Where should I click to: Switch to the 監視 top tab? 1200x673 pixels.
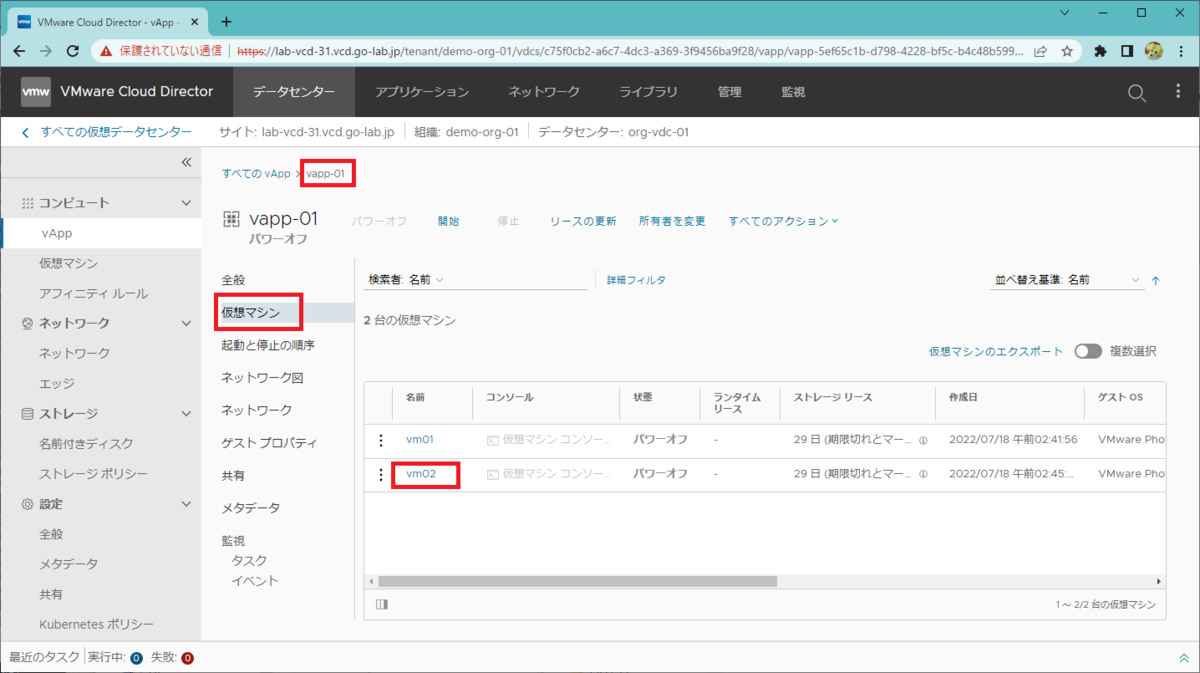(793, 92)
